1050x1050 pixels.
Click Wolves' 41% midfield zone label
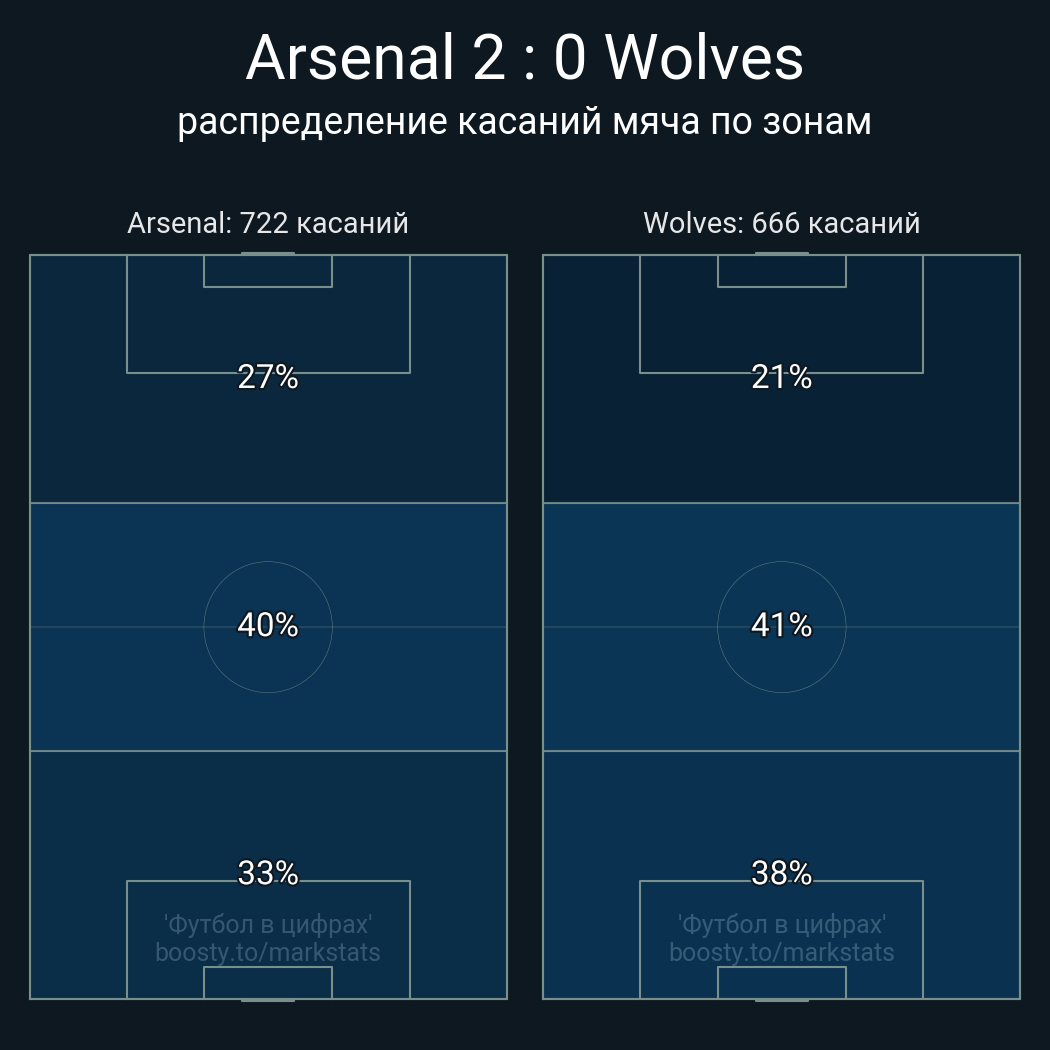click(x=781, y=625)
